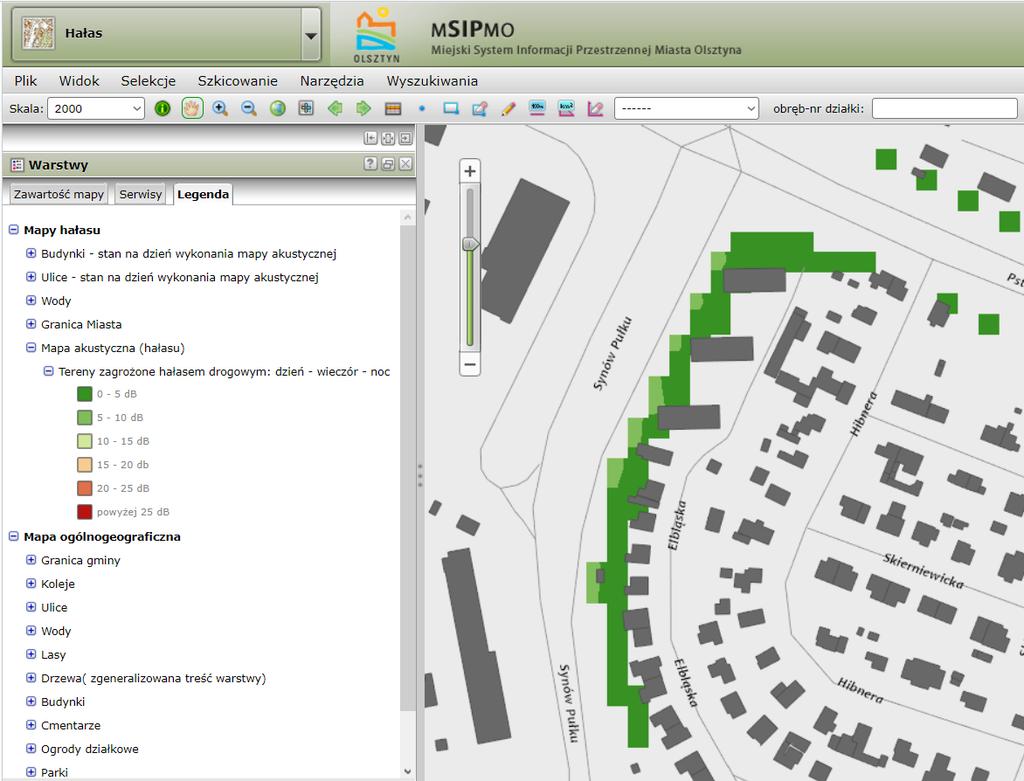Image resolution: width=1024 pixels, height=781 pixels.
Task: Expand the Drzewa layer node
Action: click(31, 678)
